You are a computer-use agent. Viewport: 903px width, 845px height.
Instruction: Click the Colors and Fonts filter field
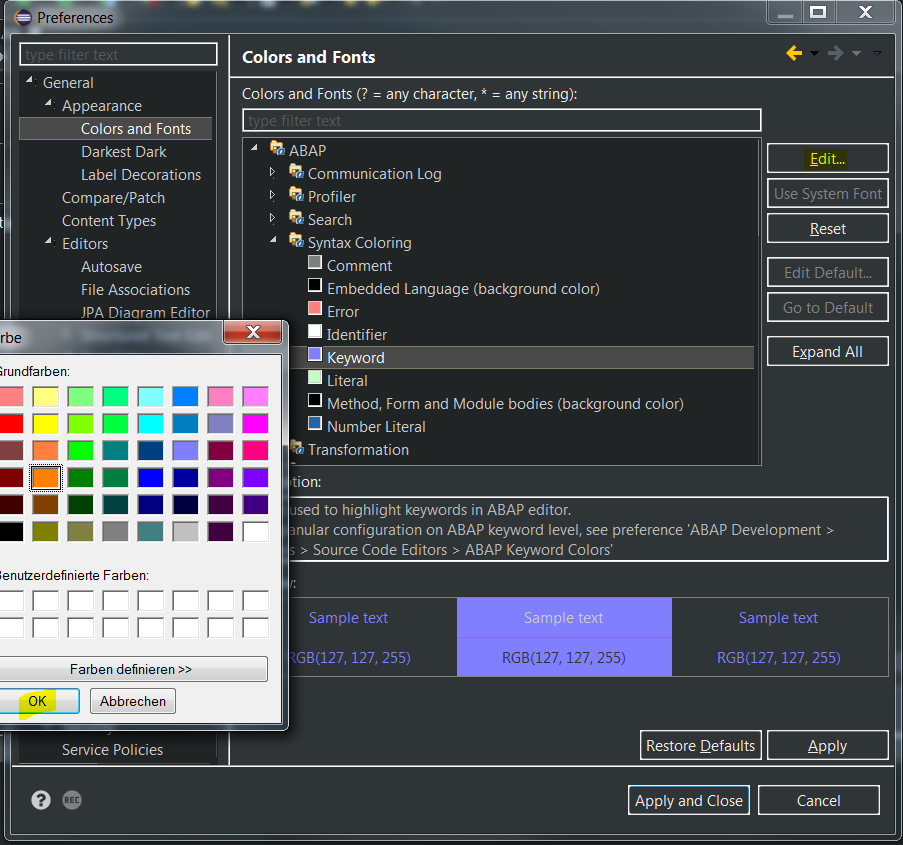(501, 121)
